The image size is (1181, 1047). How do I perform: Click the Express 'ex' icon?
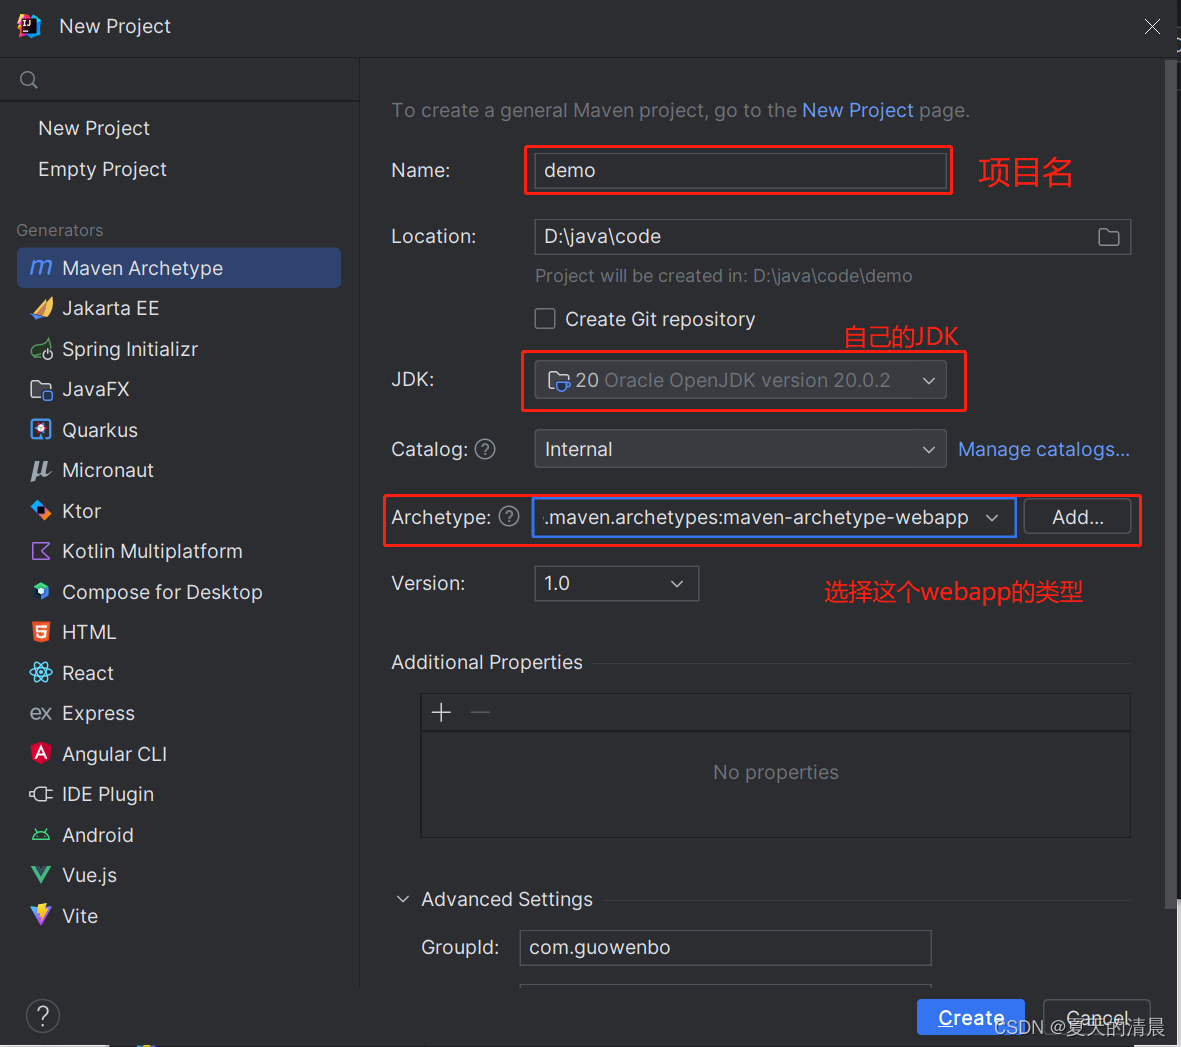[41, 713]
